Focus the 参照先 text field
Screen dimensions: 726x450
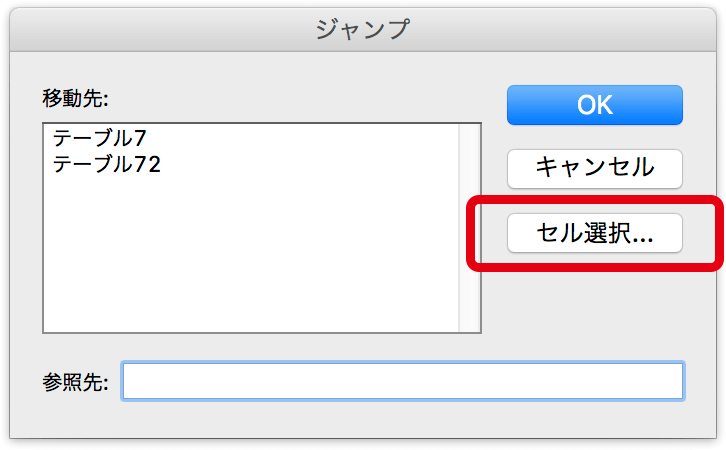coord(403,381)
